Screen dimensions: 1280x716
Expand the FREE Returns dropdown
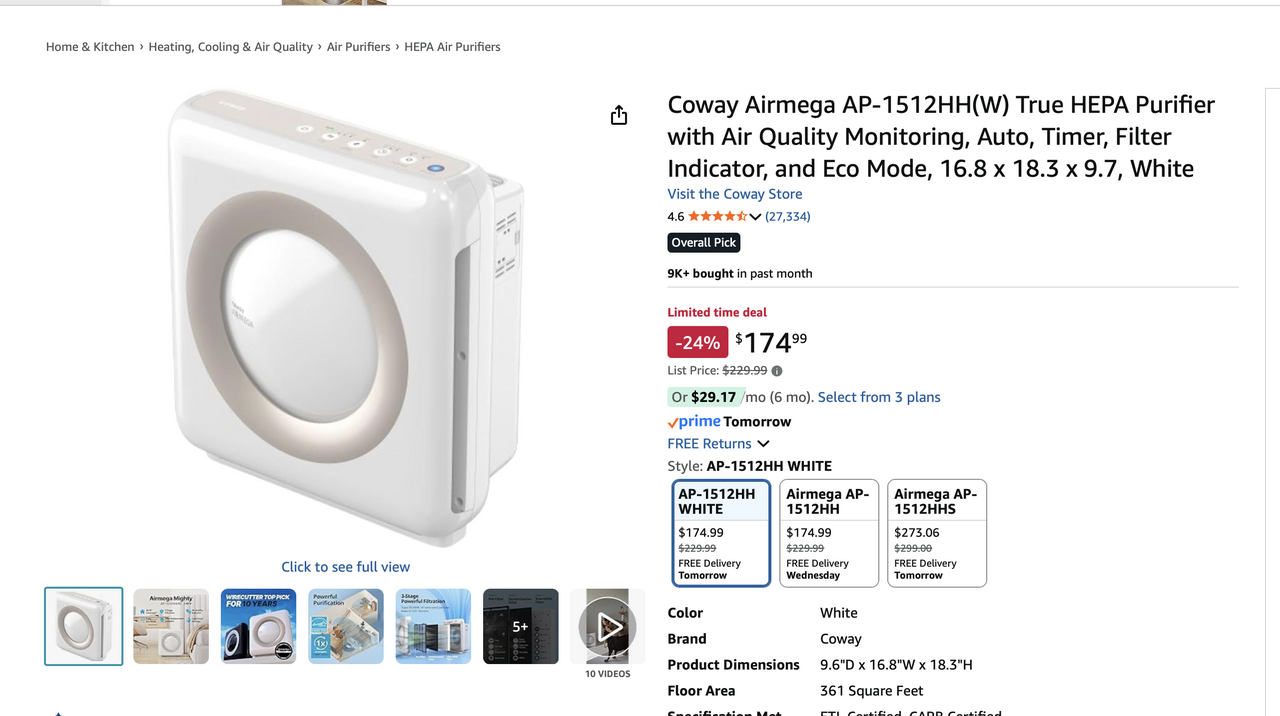click(719, 444)
